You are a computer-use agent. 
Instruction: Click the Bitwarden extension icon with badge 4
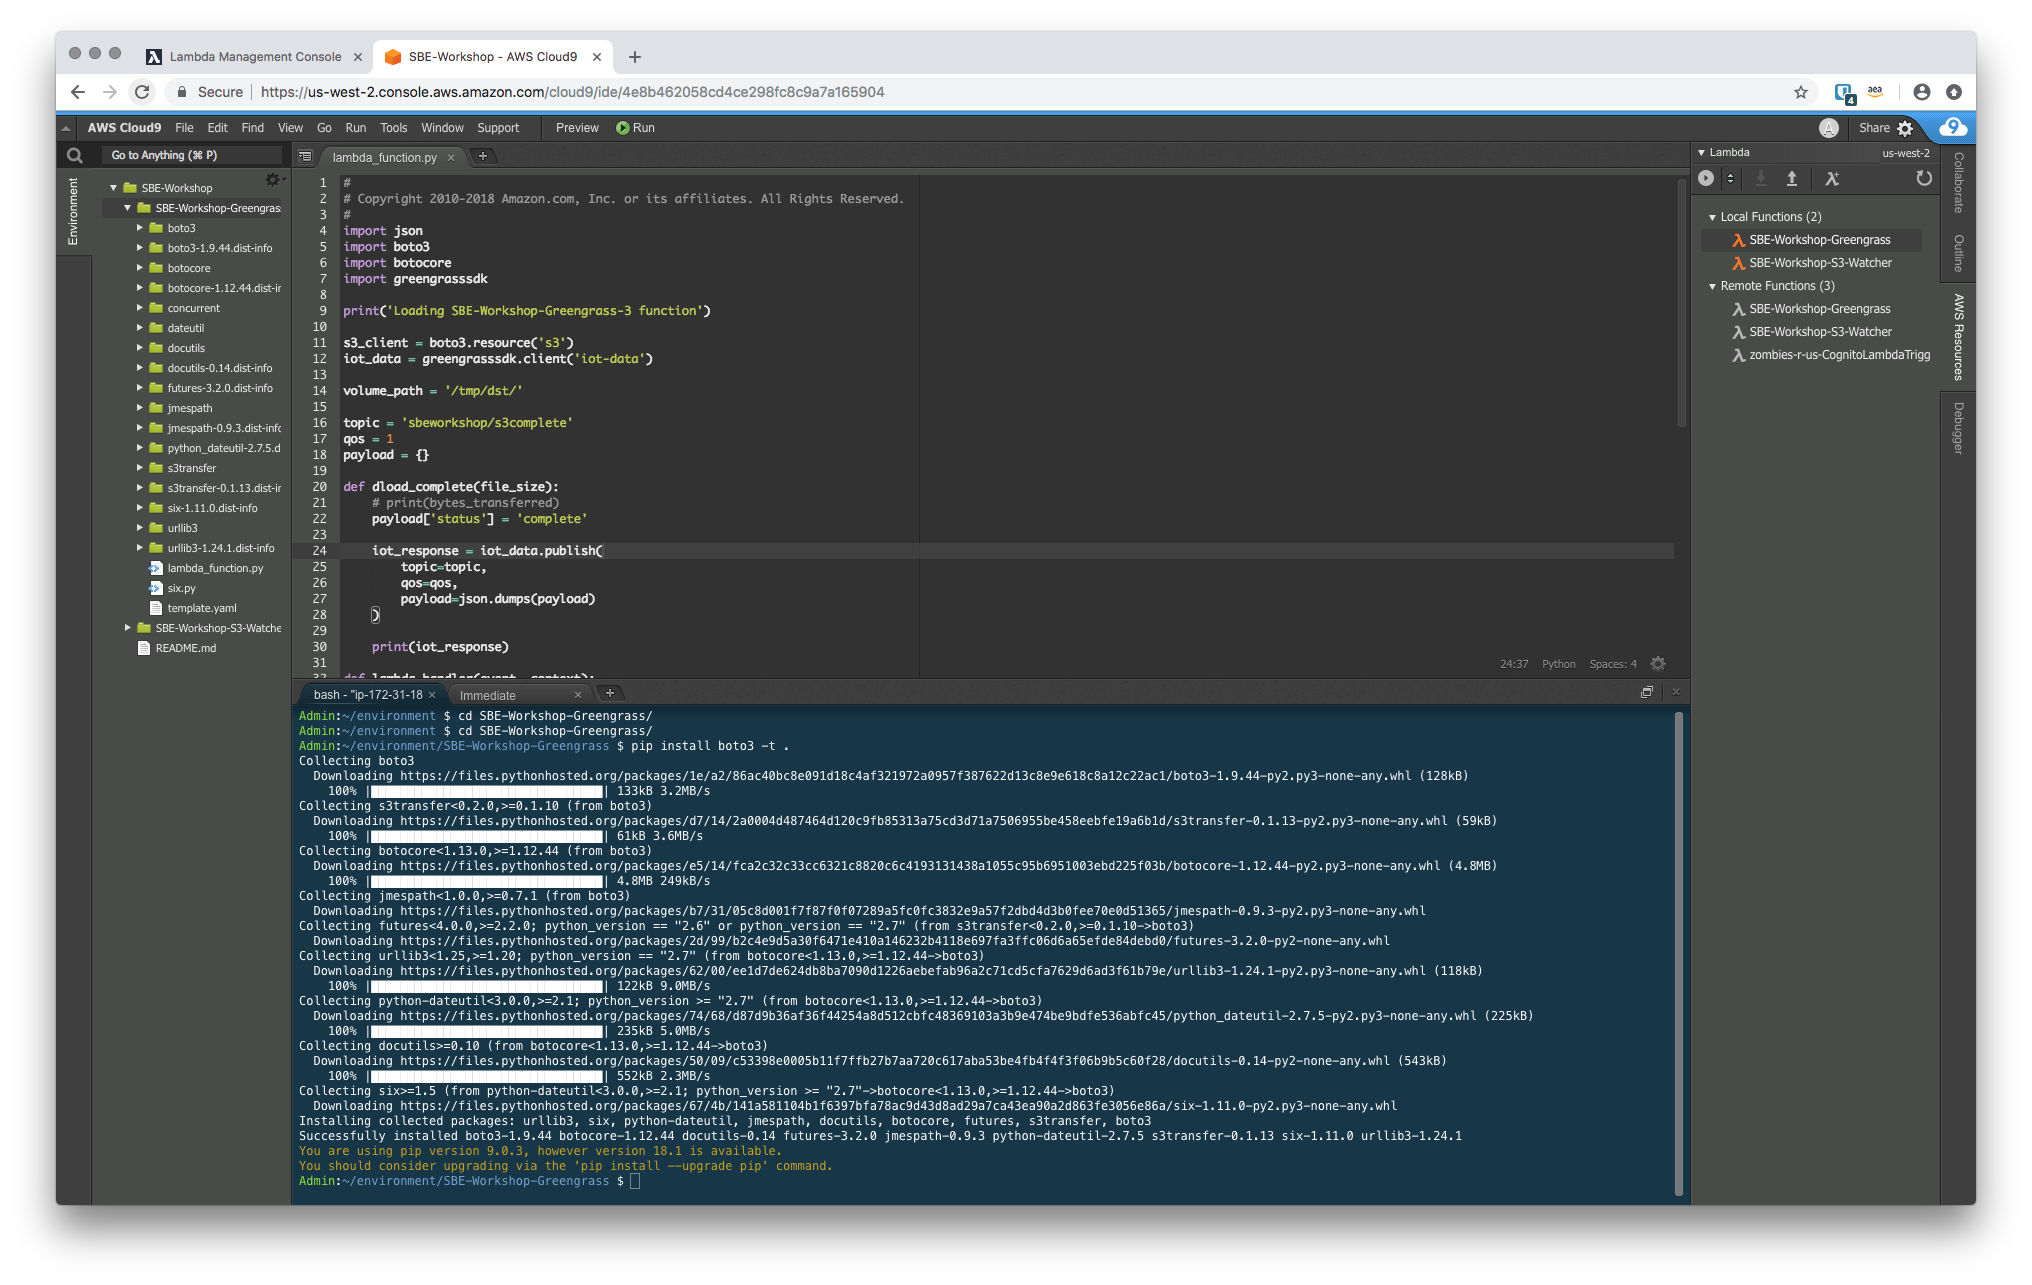point(1845,93)
